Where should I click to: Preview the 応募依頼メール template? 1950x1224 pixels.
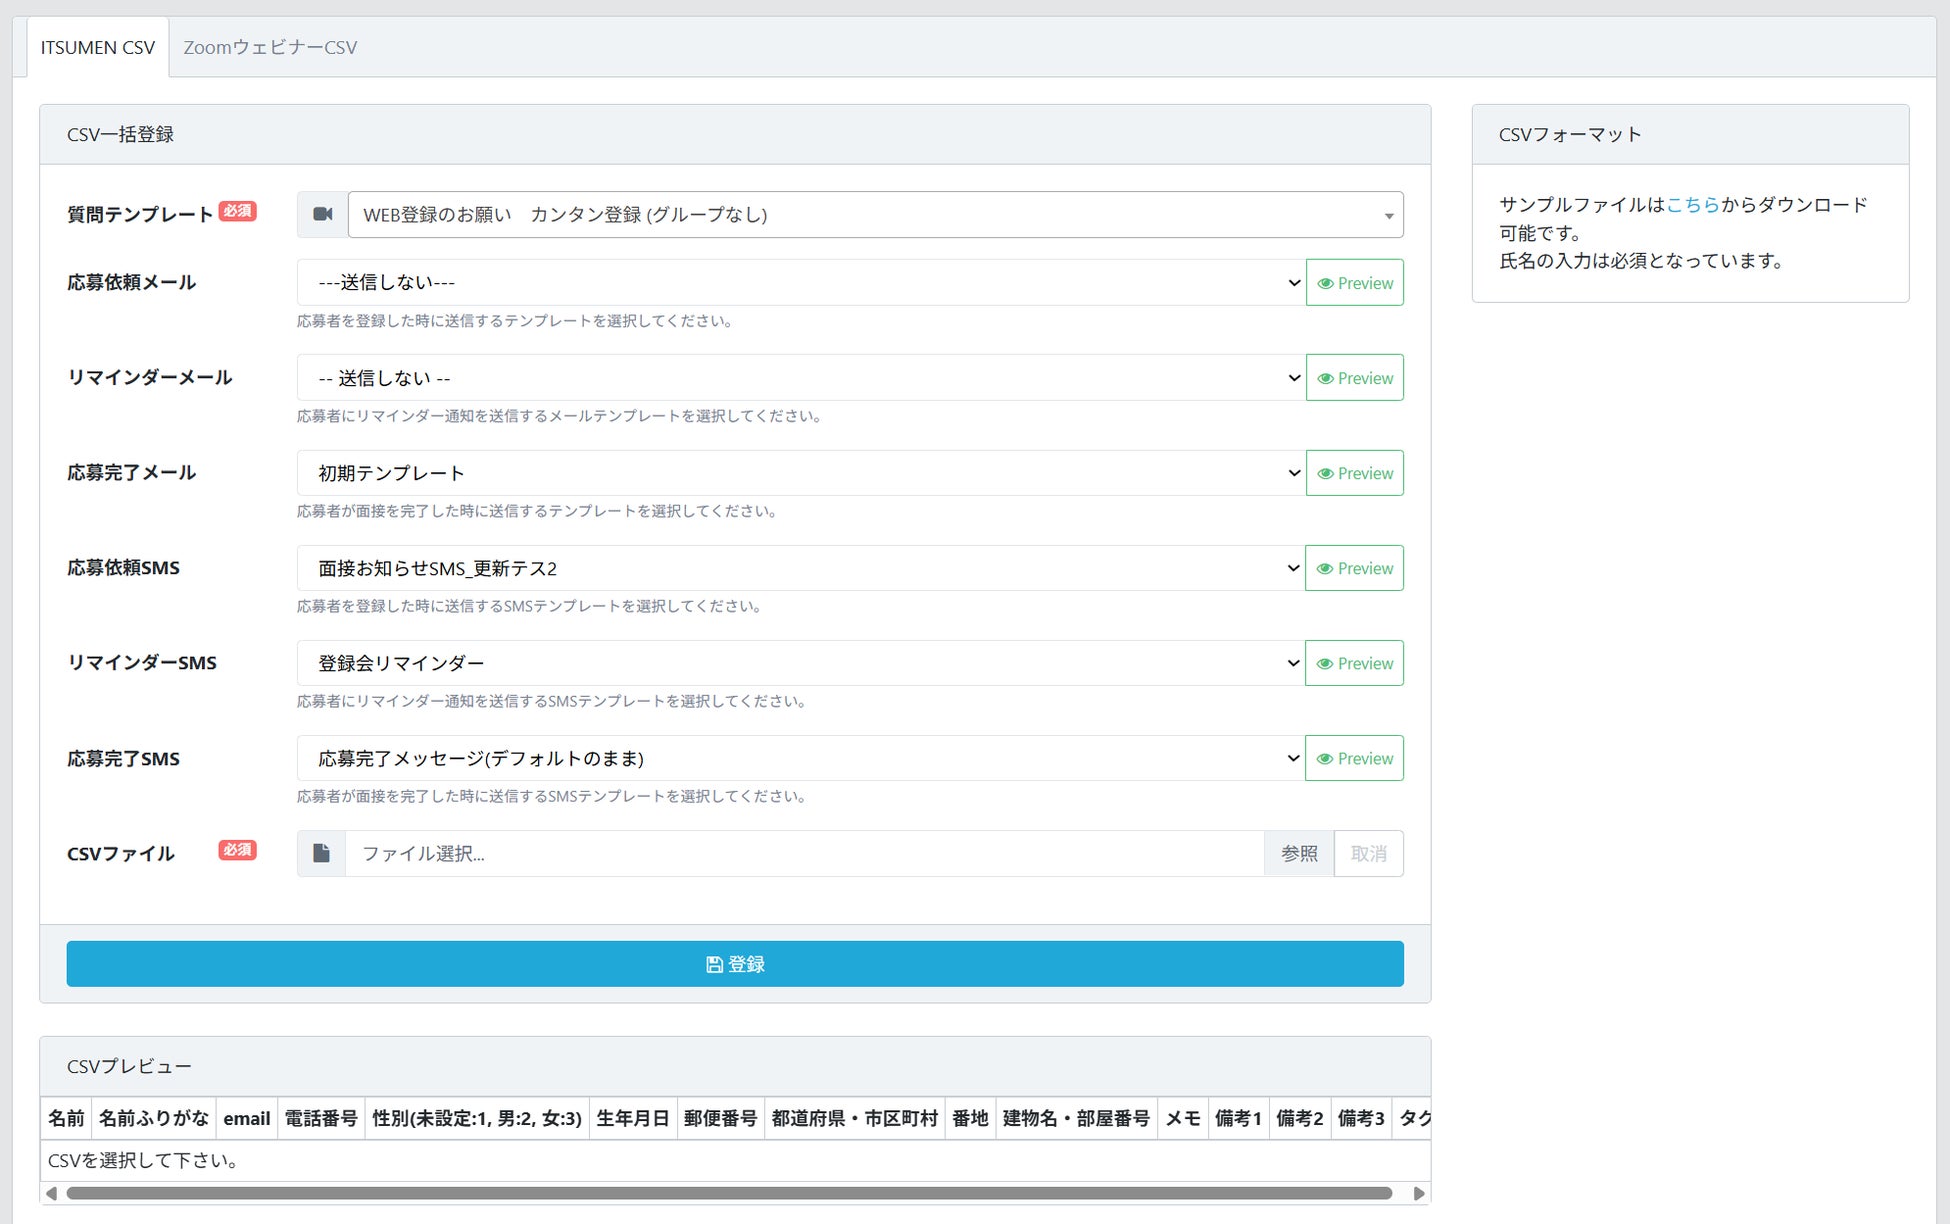(x=1354, y=283)
